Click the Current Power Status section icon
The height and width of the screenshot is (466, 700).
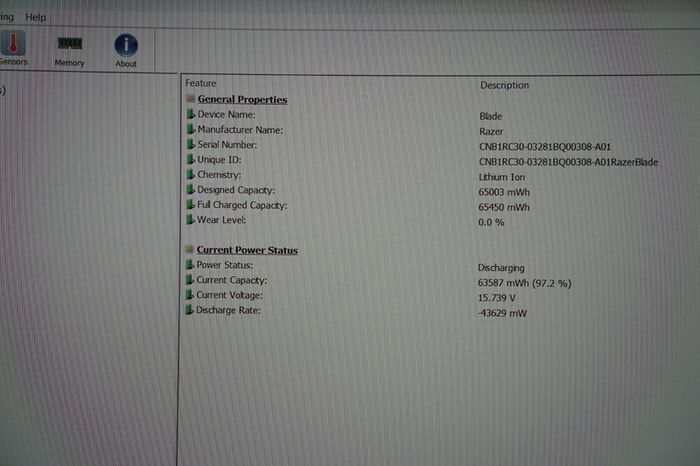pyautogui.click(x=189, y=249)
